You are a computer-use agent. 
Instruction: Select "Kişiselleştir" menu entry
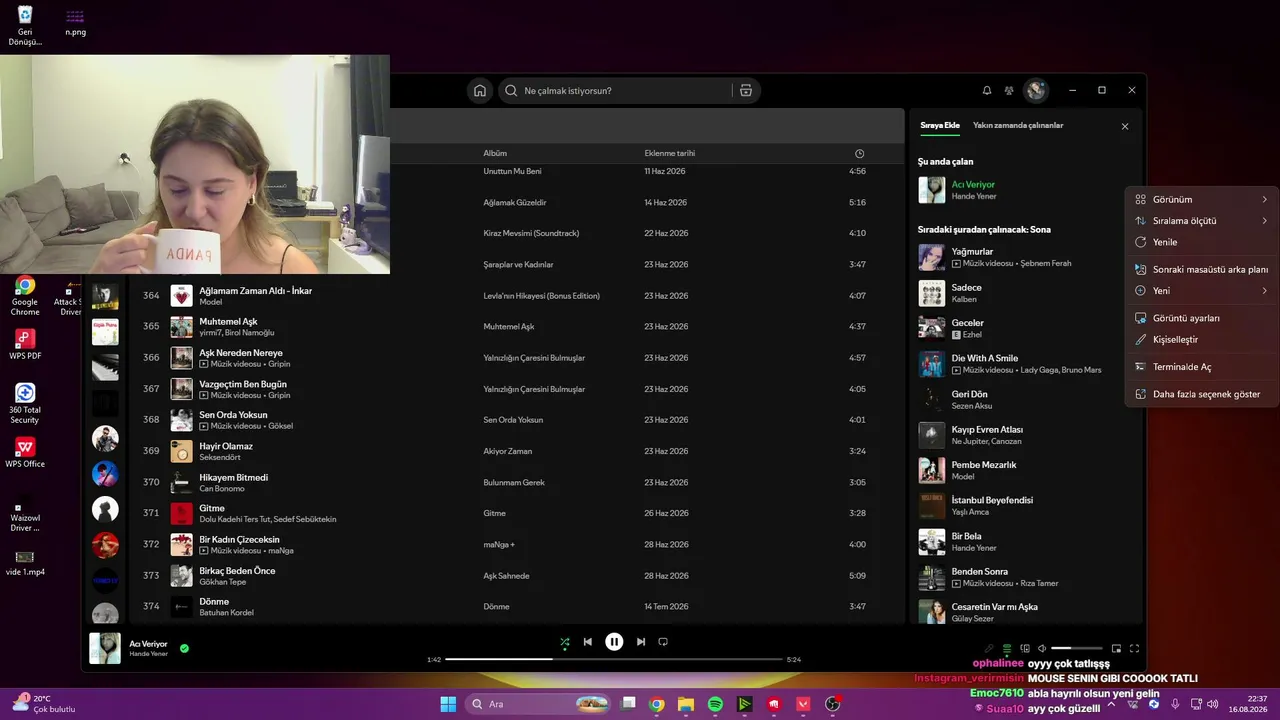[x=1201, y=339]
